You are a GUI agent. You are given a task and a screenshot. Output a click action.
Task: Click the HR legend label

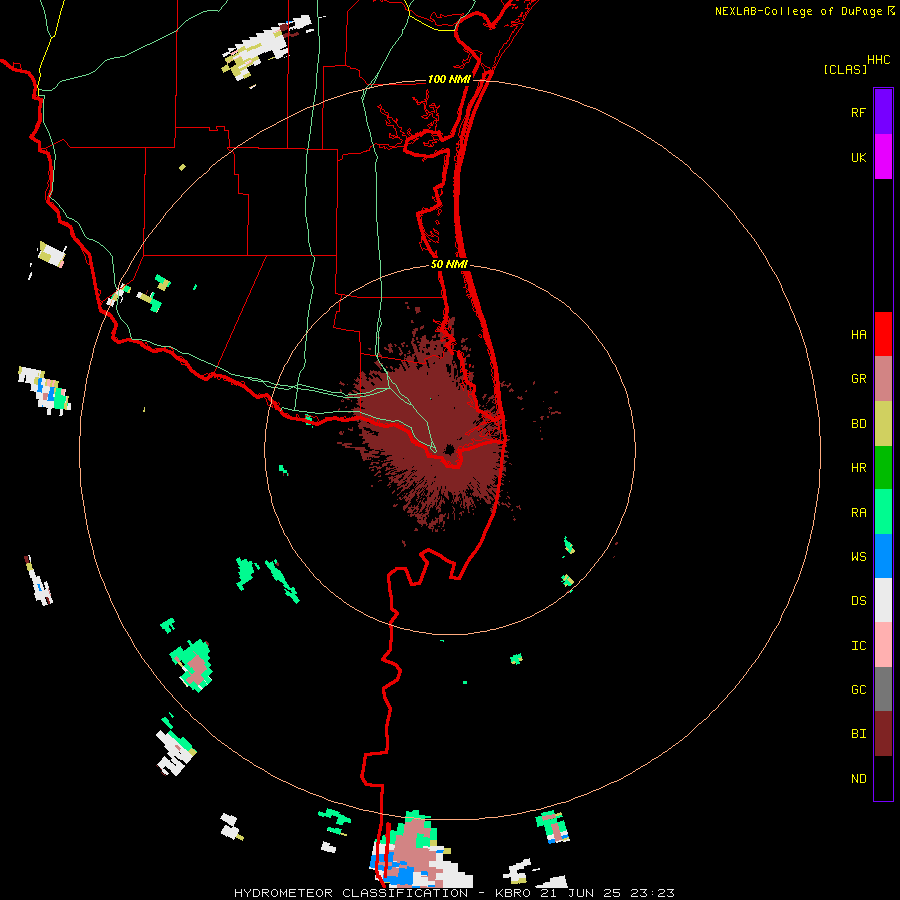pos(858,468)
